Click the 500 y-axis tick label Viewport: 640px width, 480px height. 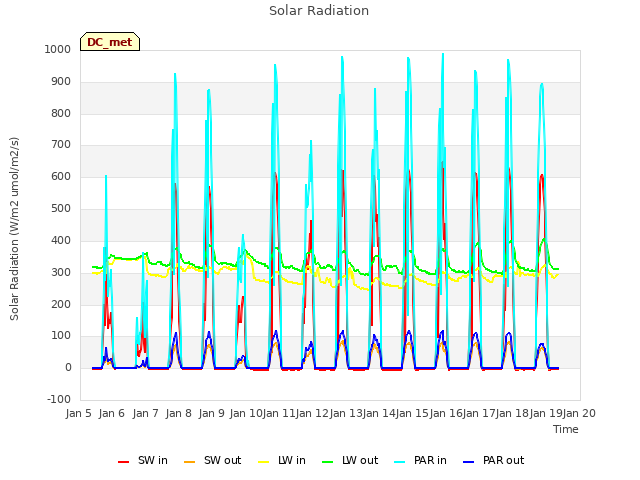61,209
